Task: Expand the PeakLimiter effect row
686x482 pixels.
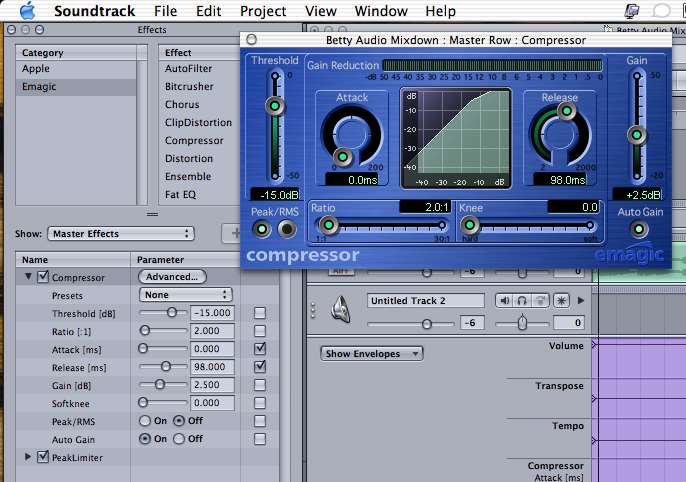Action: coord(28,457)
